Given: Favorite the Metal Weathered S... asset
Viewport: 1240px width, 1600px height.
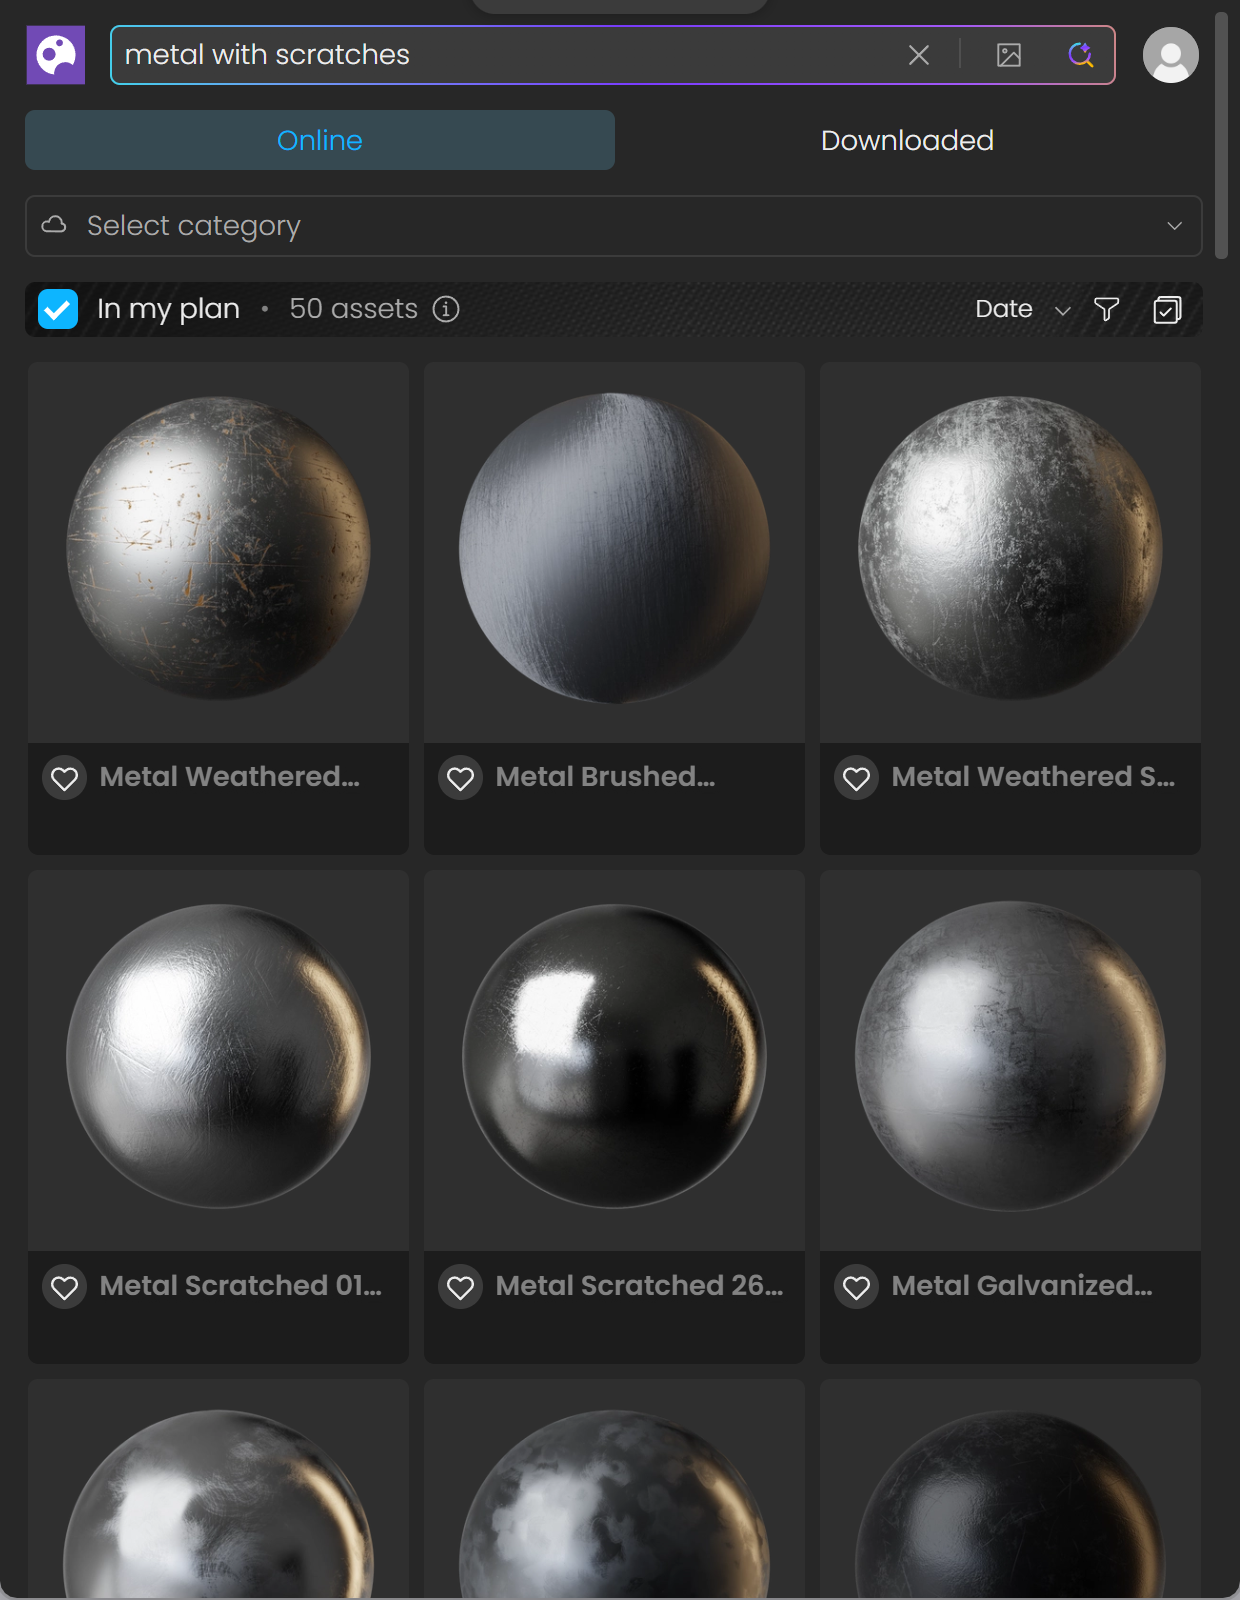Looking at the screenshot, I should (857, 778).
